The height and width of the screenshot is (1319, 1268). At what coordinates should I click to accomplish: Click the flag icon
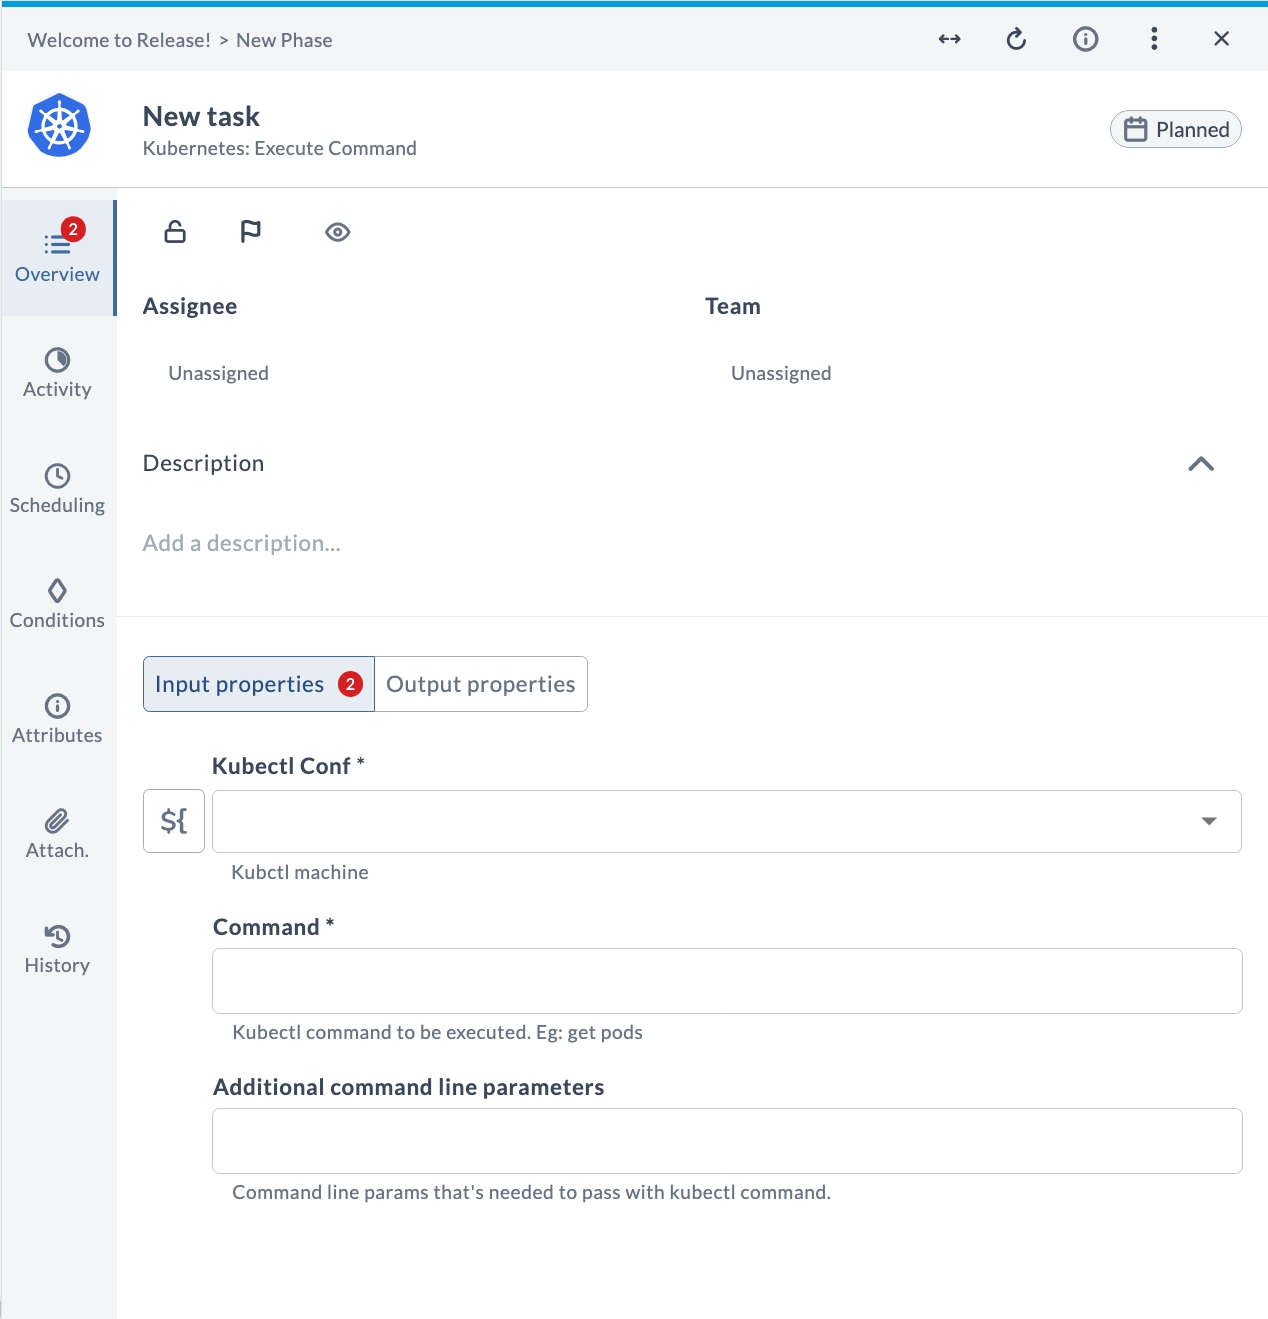point(251,232)
